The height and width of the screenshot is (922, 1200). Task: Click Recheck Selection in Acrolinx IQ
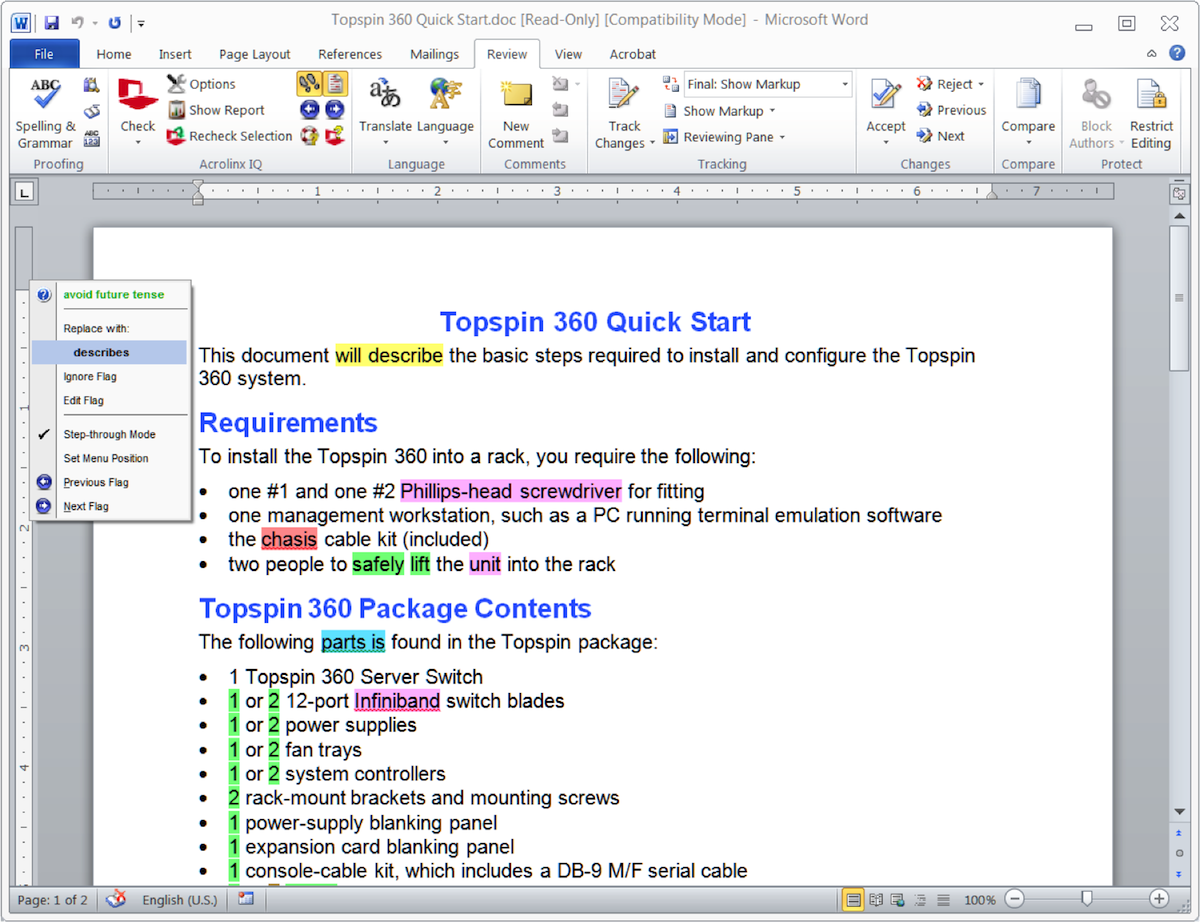(229, 136)
